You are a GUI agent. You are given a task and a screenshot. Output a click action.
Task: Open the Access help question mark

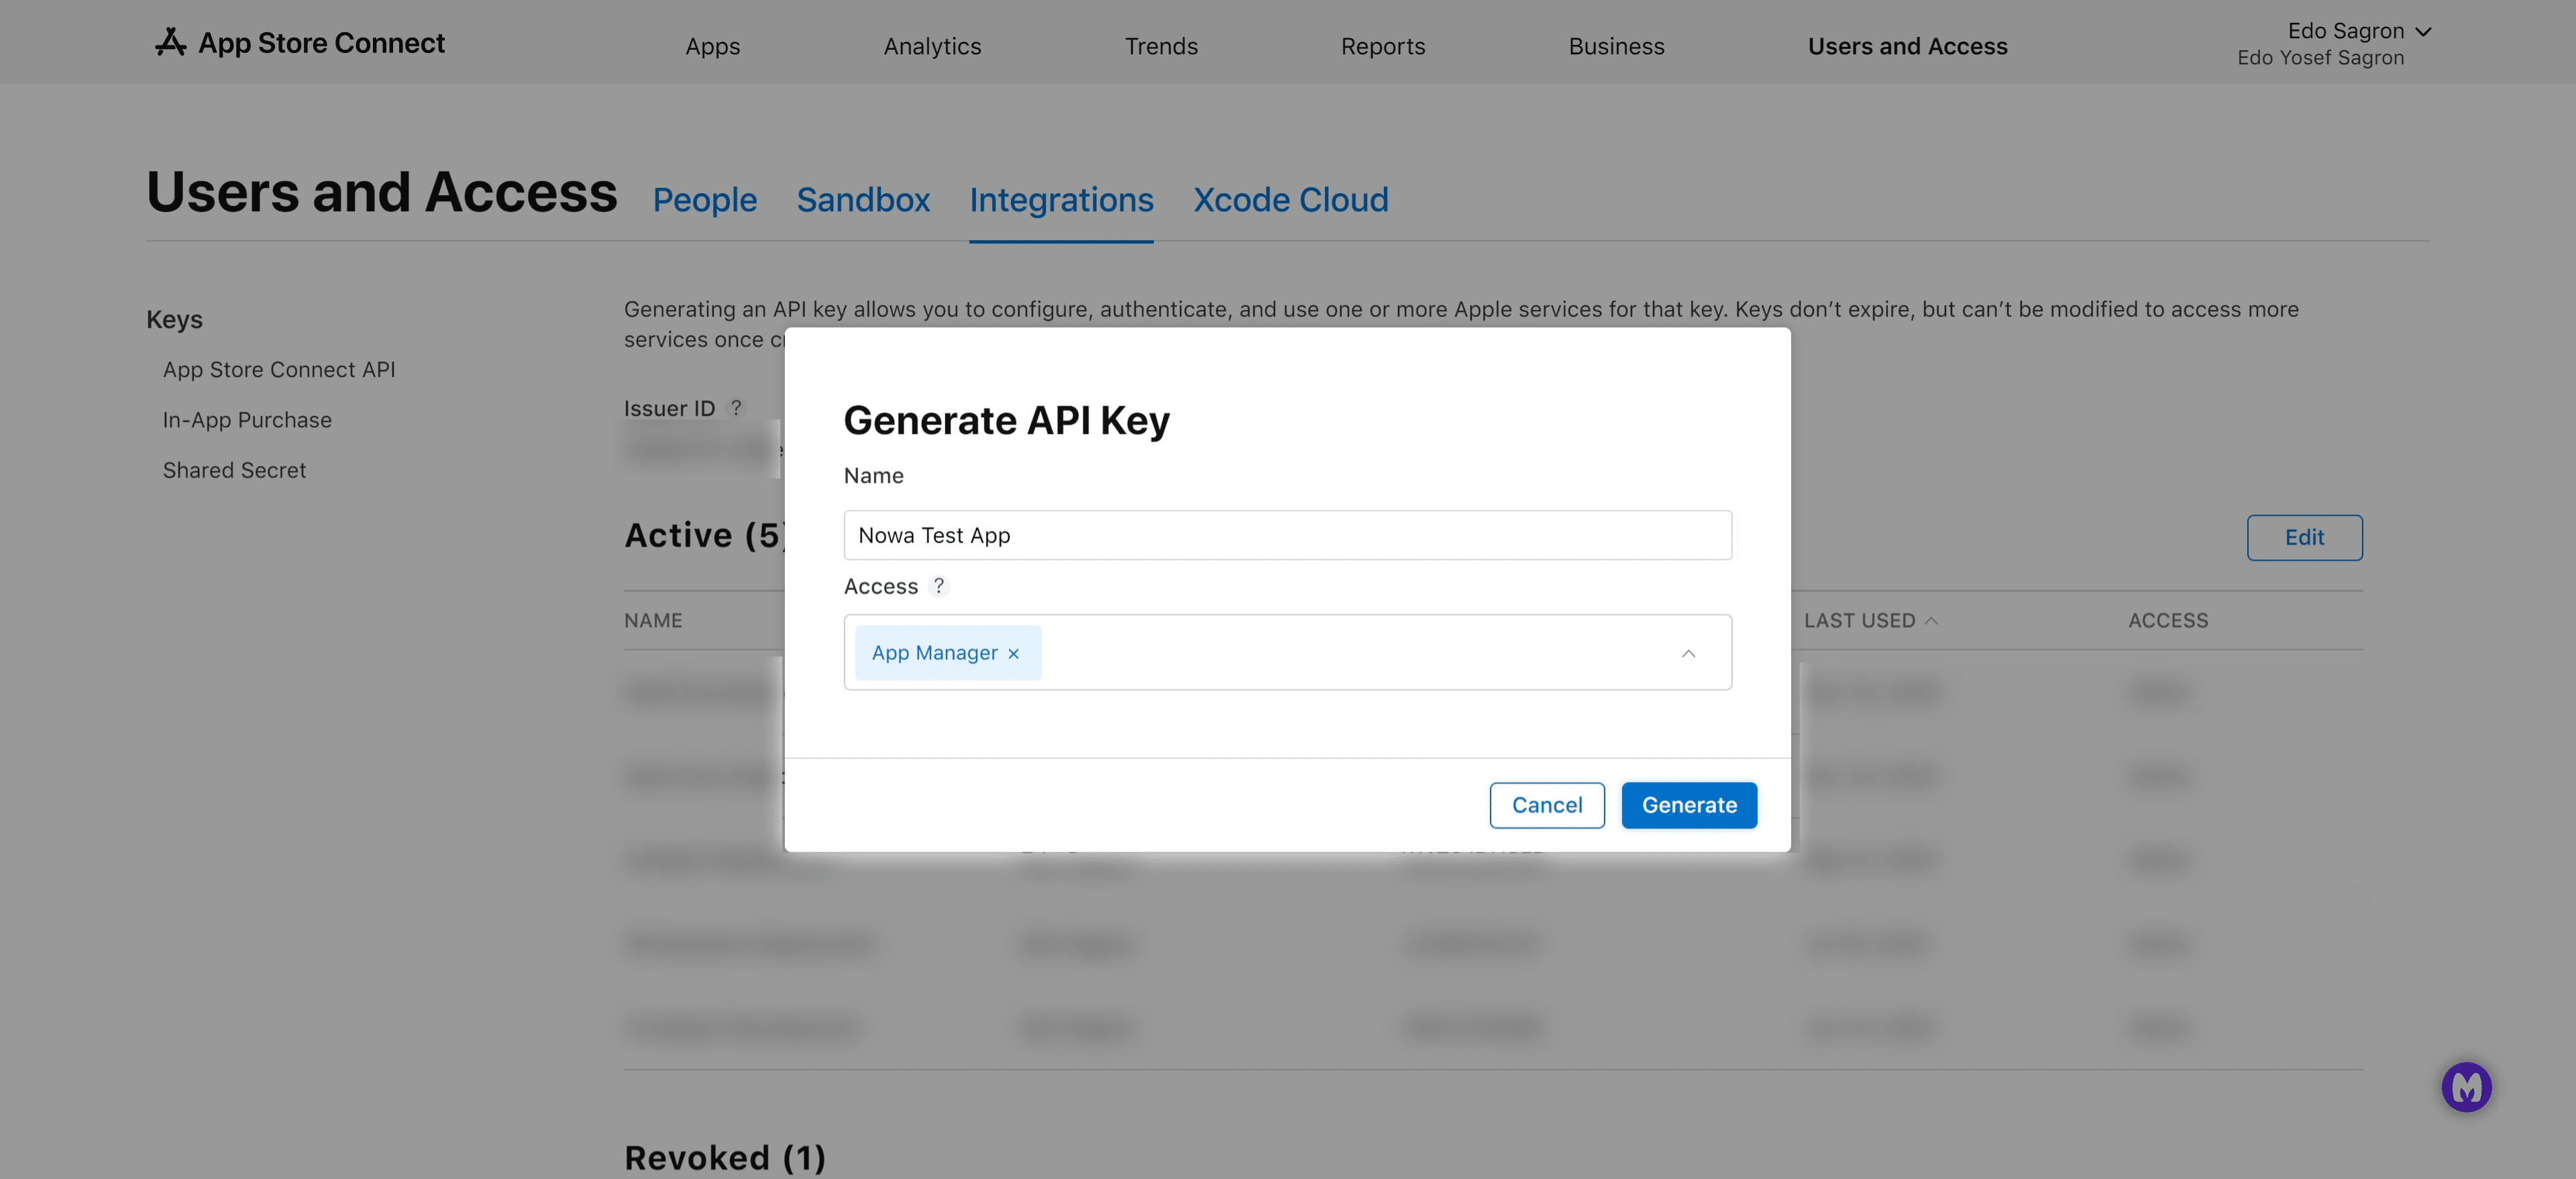938,586
